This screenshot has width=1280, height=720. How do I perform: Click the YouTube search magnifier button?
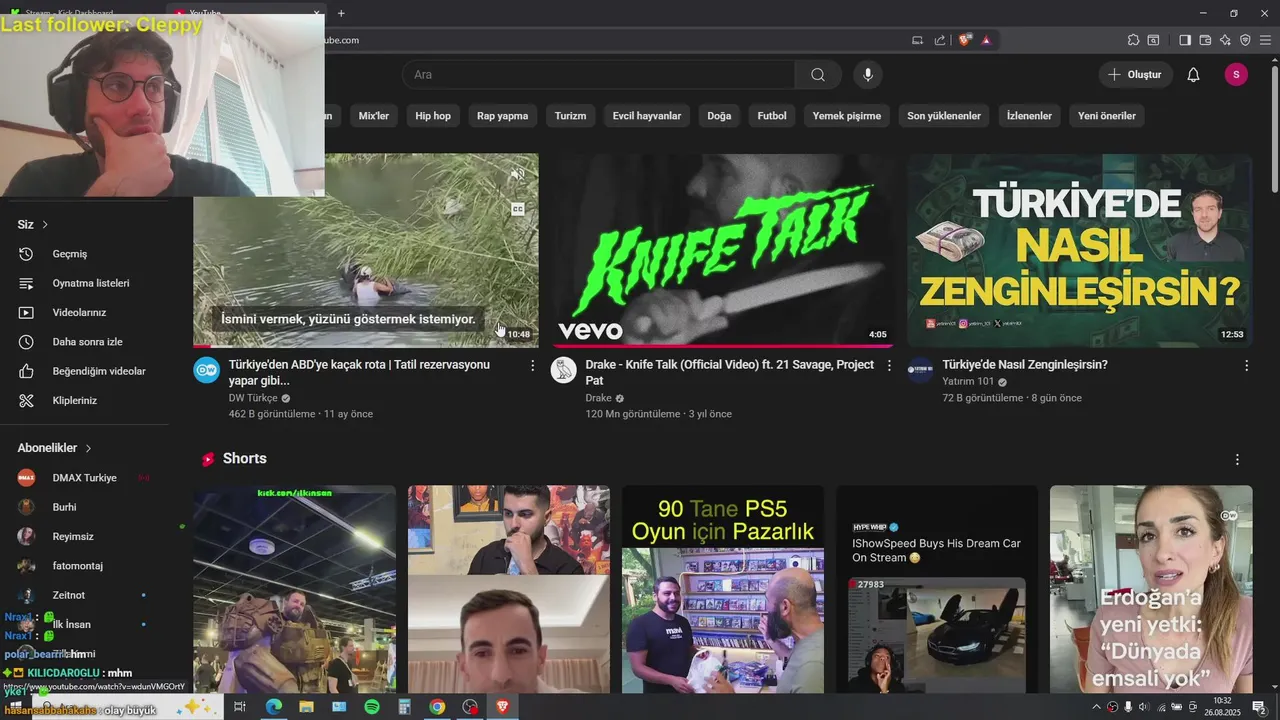818,75
